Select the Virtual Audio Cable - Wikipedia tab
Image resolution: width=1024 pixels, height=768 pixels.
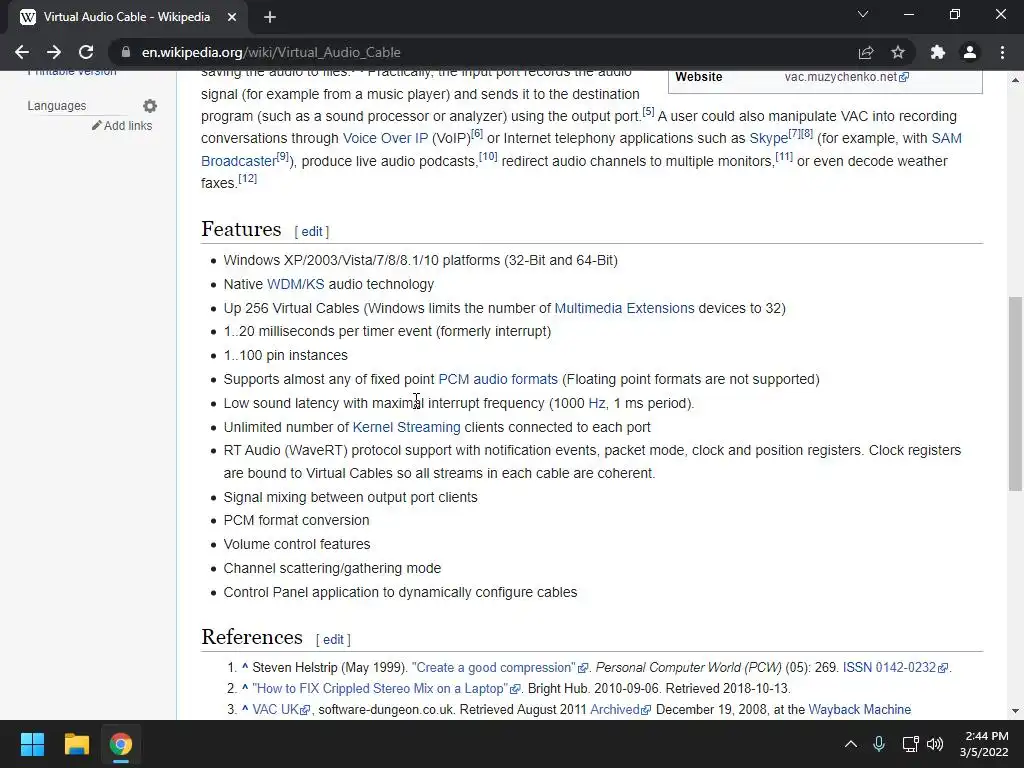[x=127, y=17]
